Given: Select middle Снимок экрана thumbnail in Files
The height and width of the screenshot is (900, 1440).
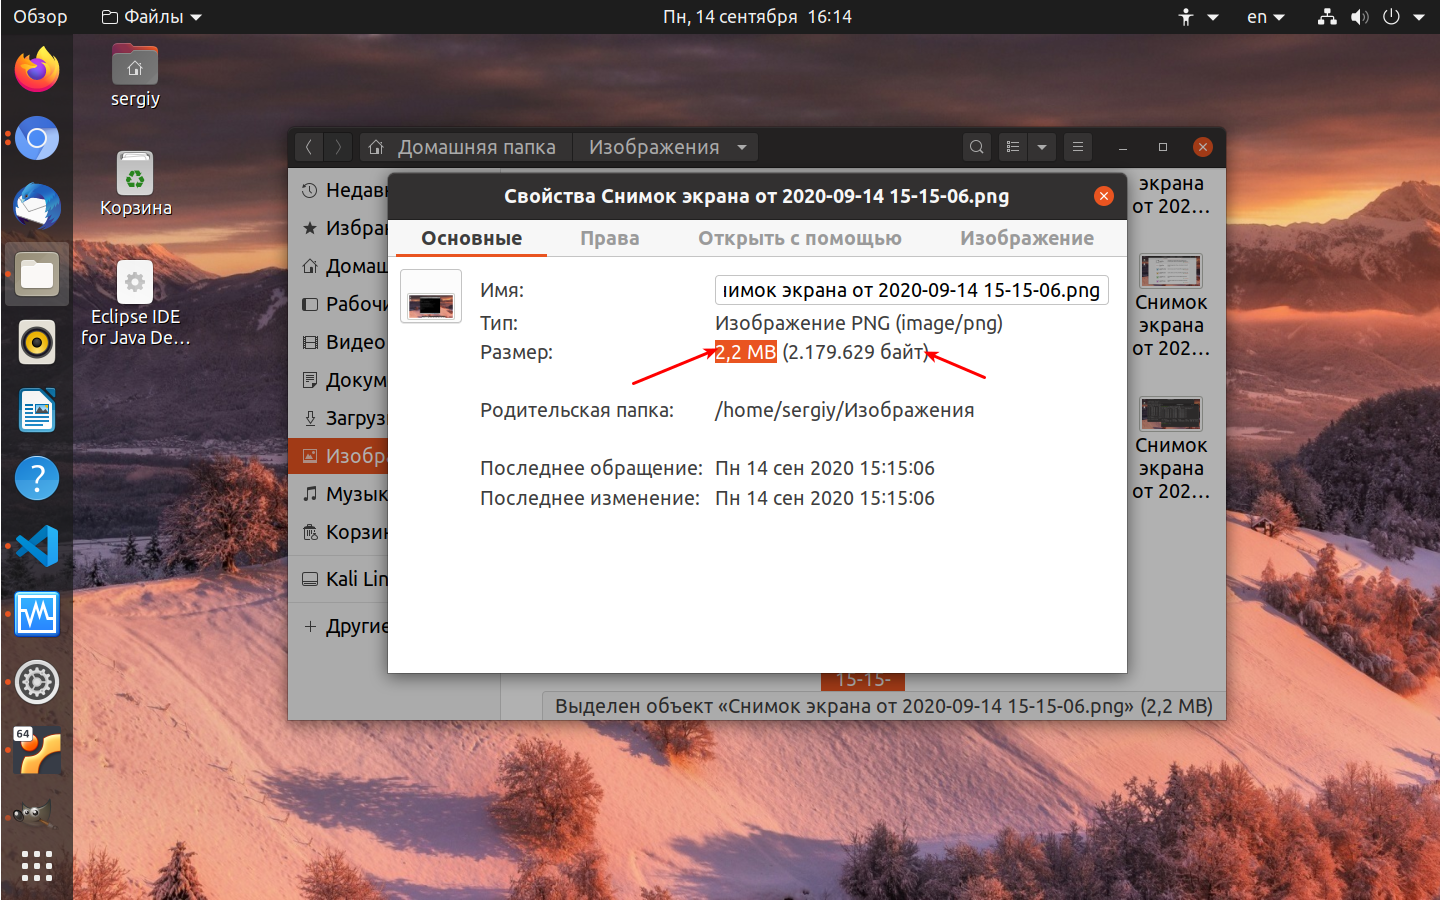Looking at the screenshot, I should pos(1171,271).
